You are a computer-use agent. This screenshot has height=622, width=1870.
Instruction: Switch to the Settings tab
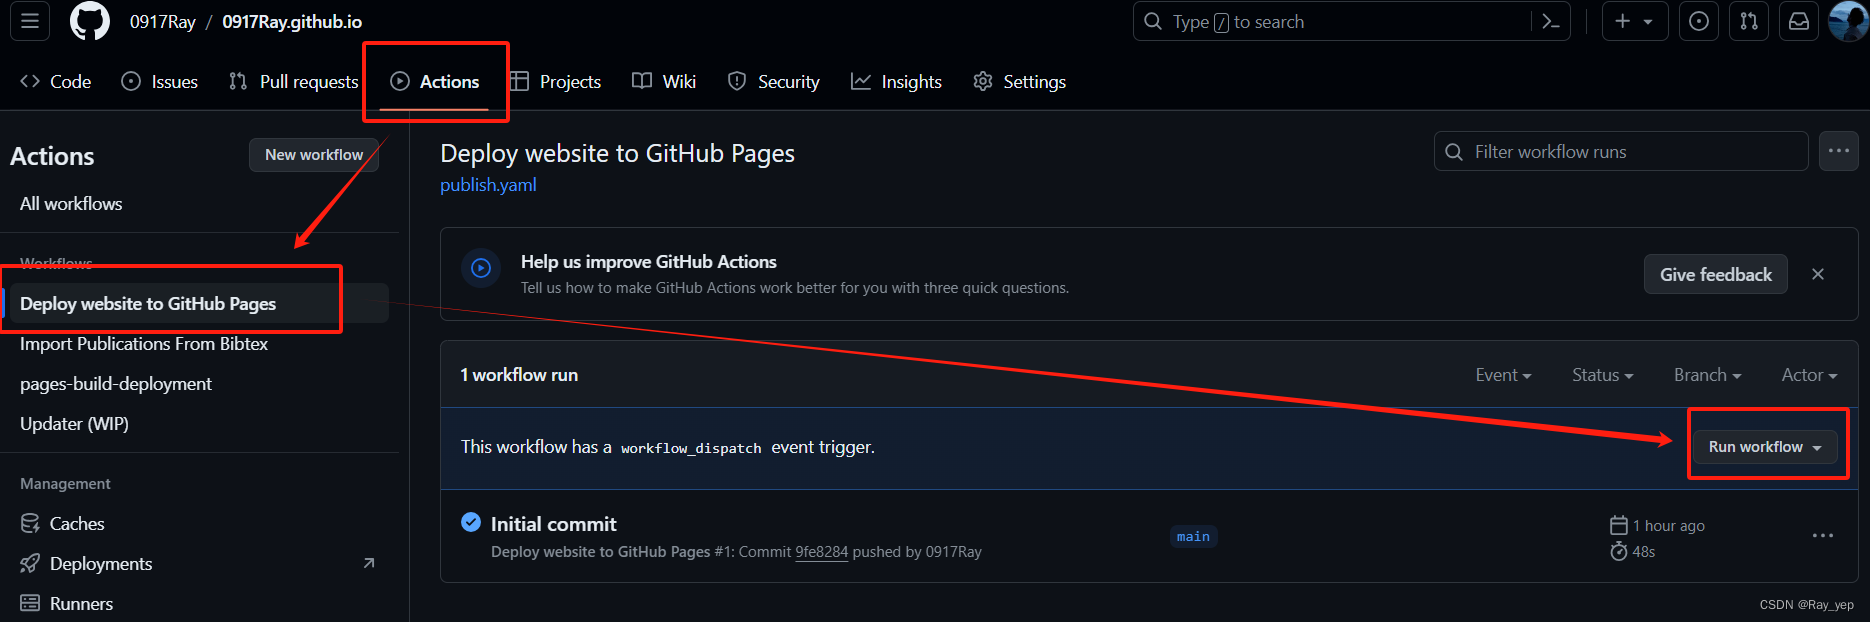coord(1020,82)
